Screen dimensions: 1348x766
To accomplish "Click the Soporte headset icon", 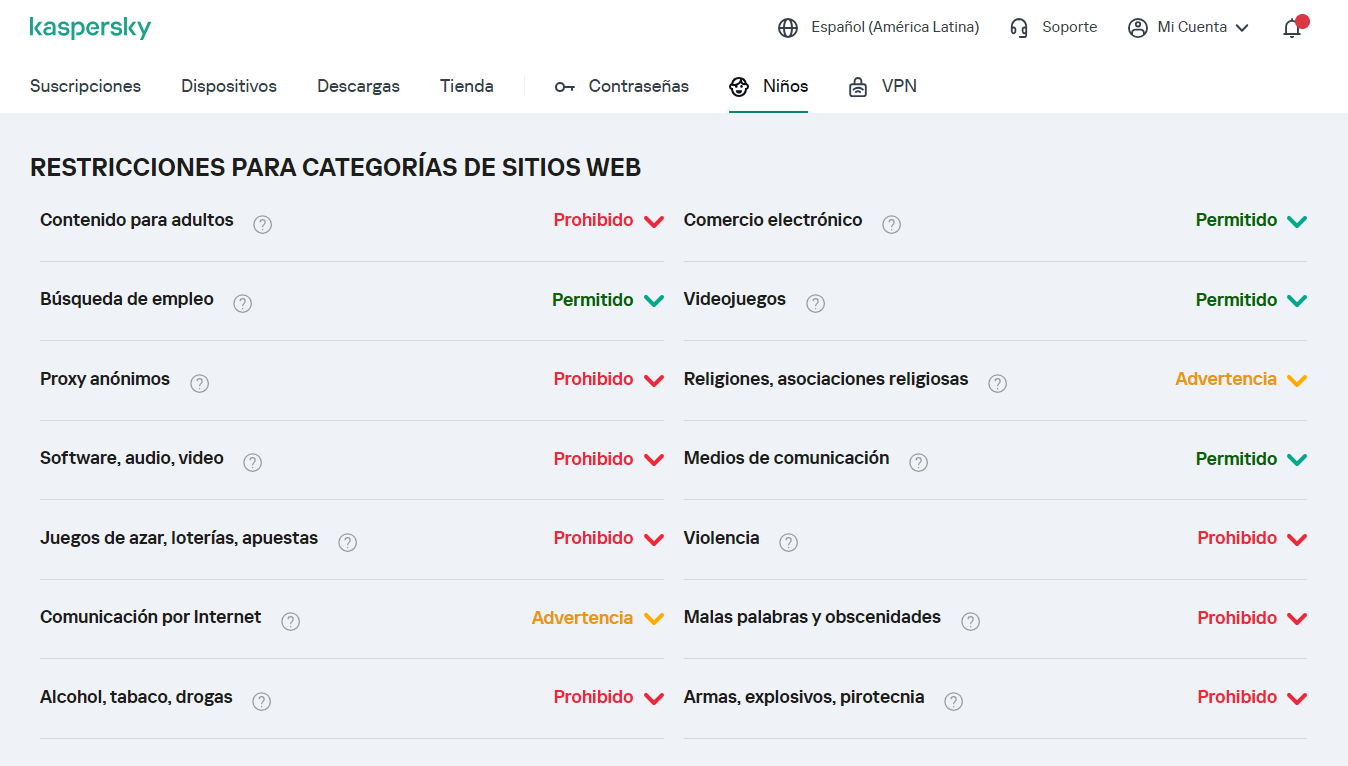I will coord(1019,28).
